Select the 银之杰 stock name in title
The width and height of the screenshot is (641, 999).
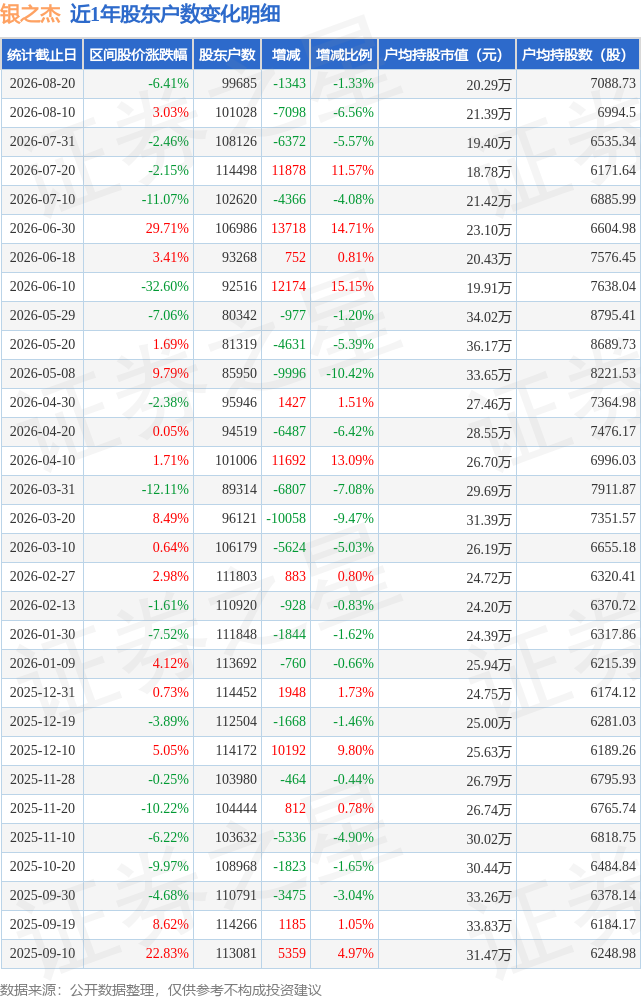30,14
